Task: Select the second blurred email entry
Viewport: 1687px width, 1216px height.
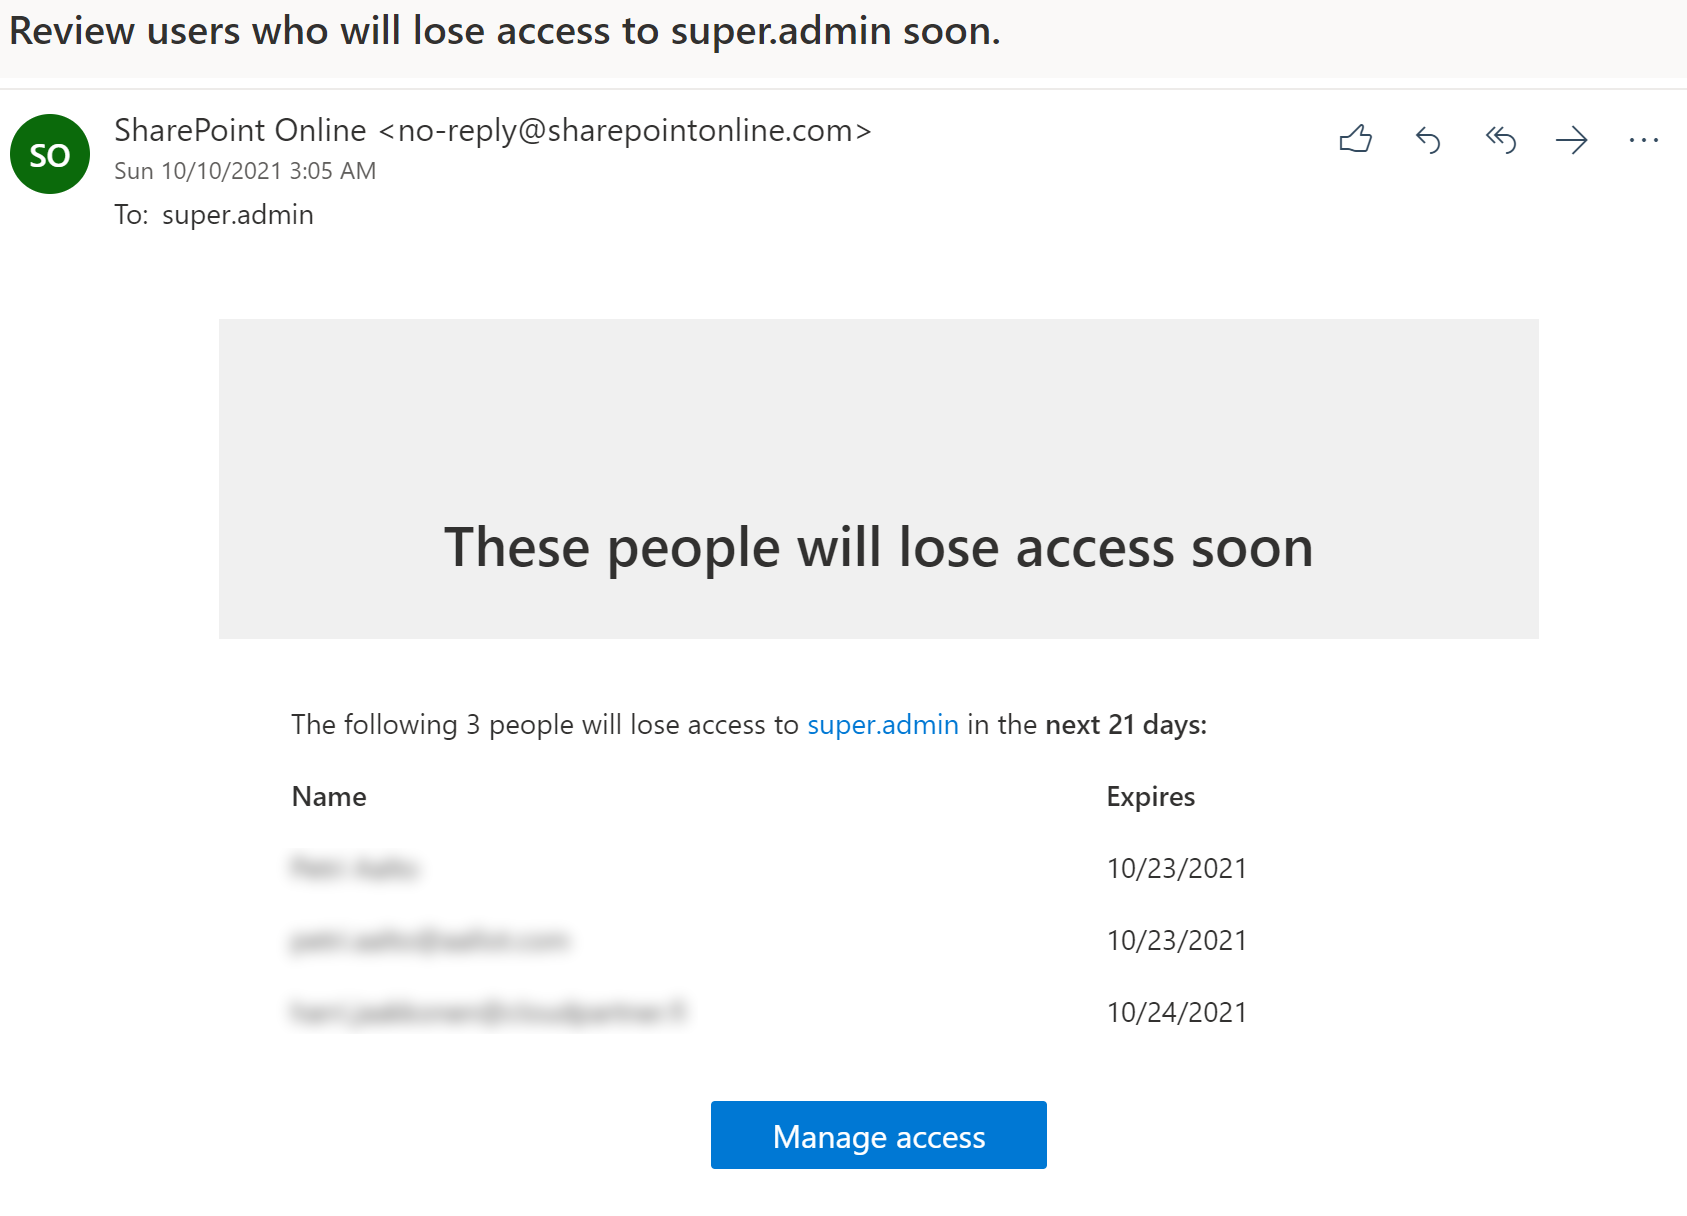Action: 430,940
